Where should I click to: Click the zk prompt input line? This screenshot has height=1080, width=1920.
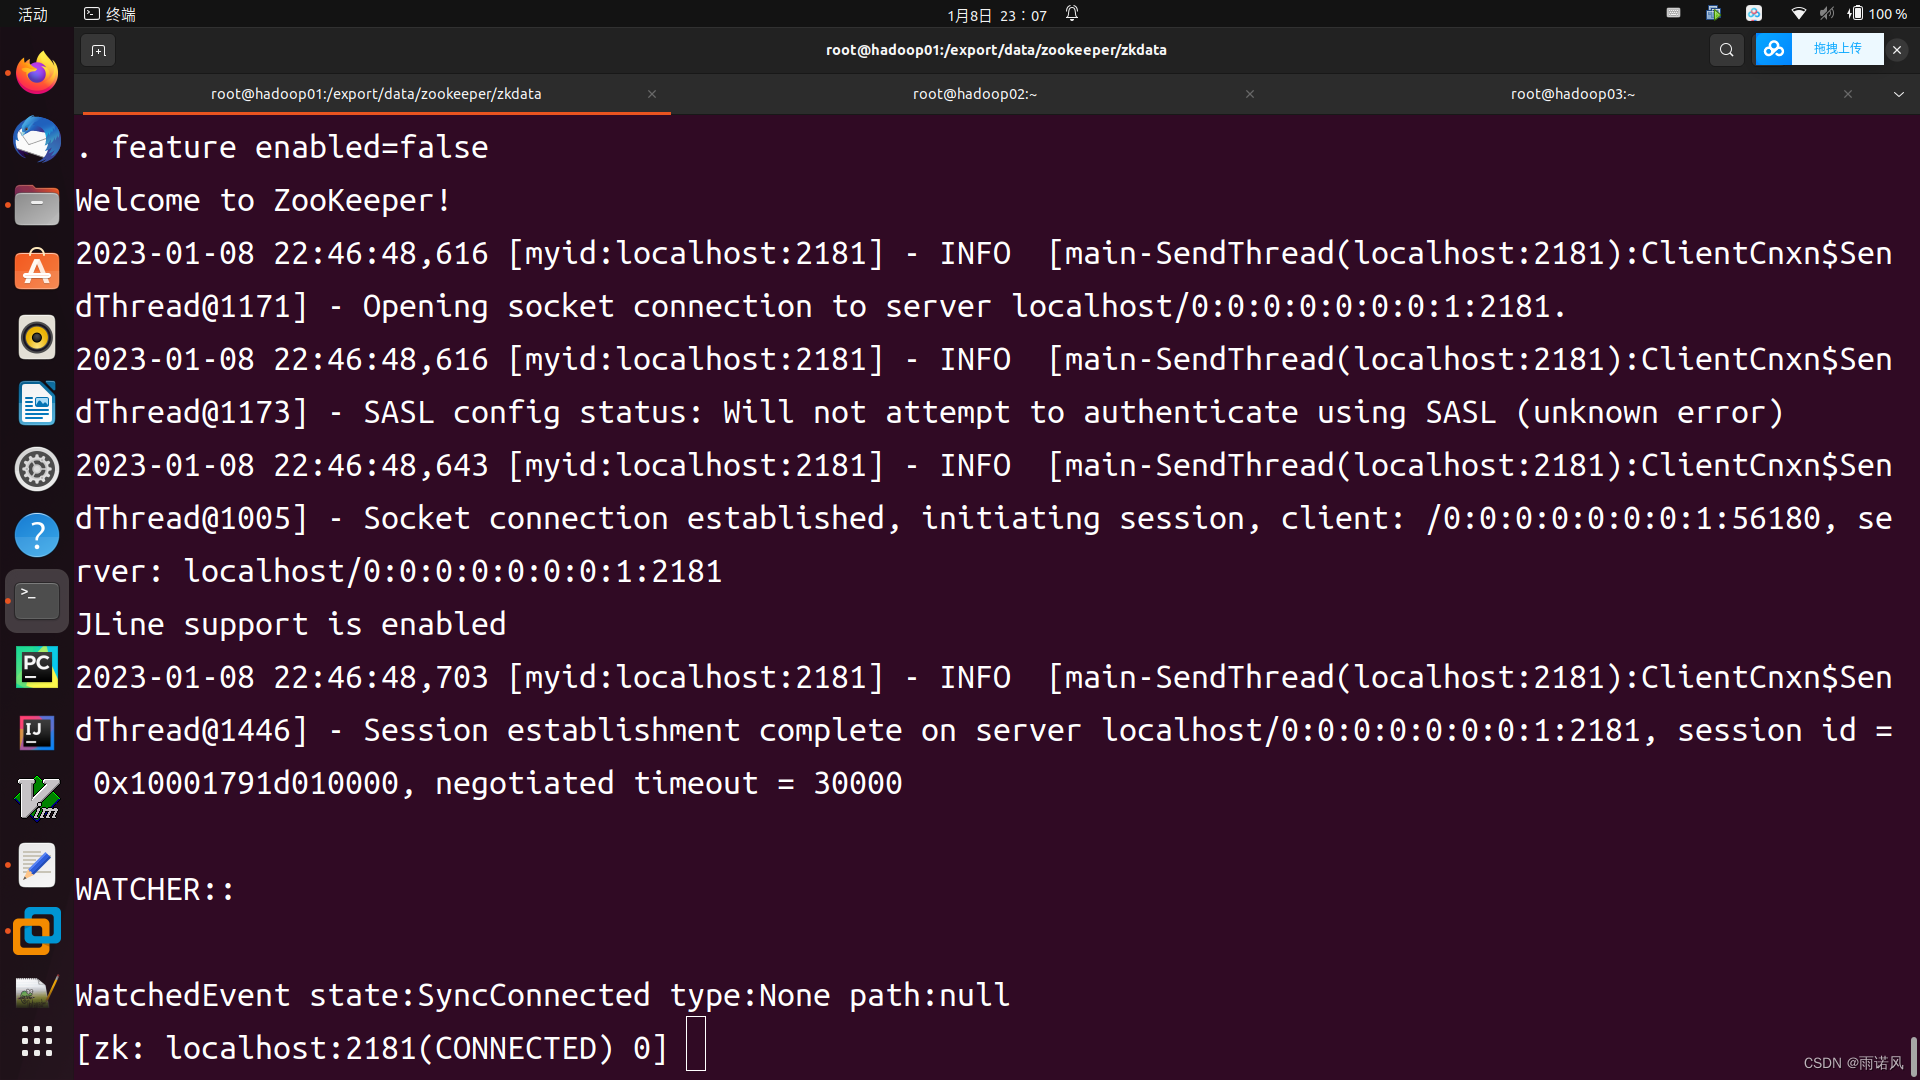(391, 1047)
